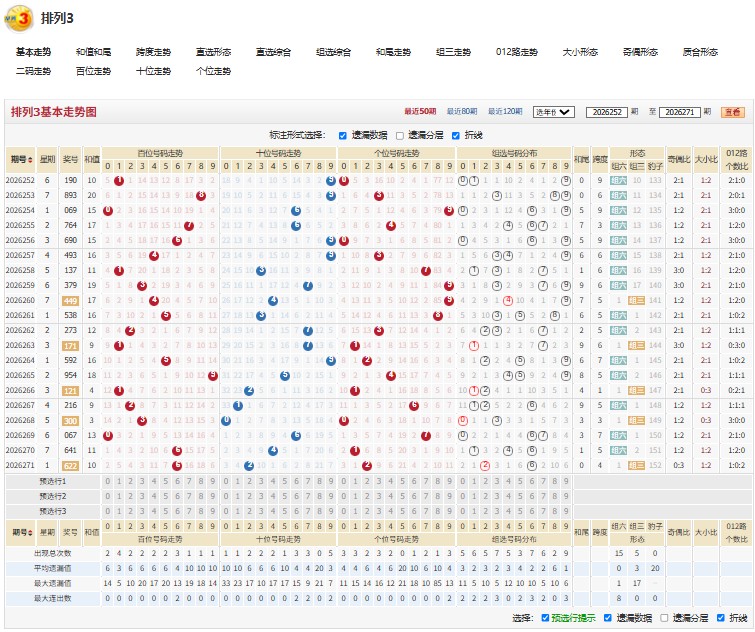Go to 奇偶形态 chart
The width and height of the screenshot is (755, 632).
640,52
